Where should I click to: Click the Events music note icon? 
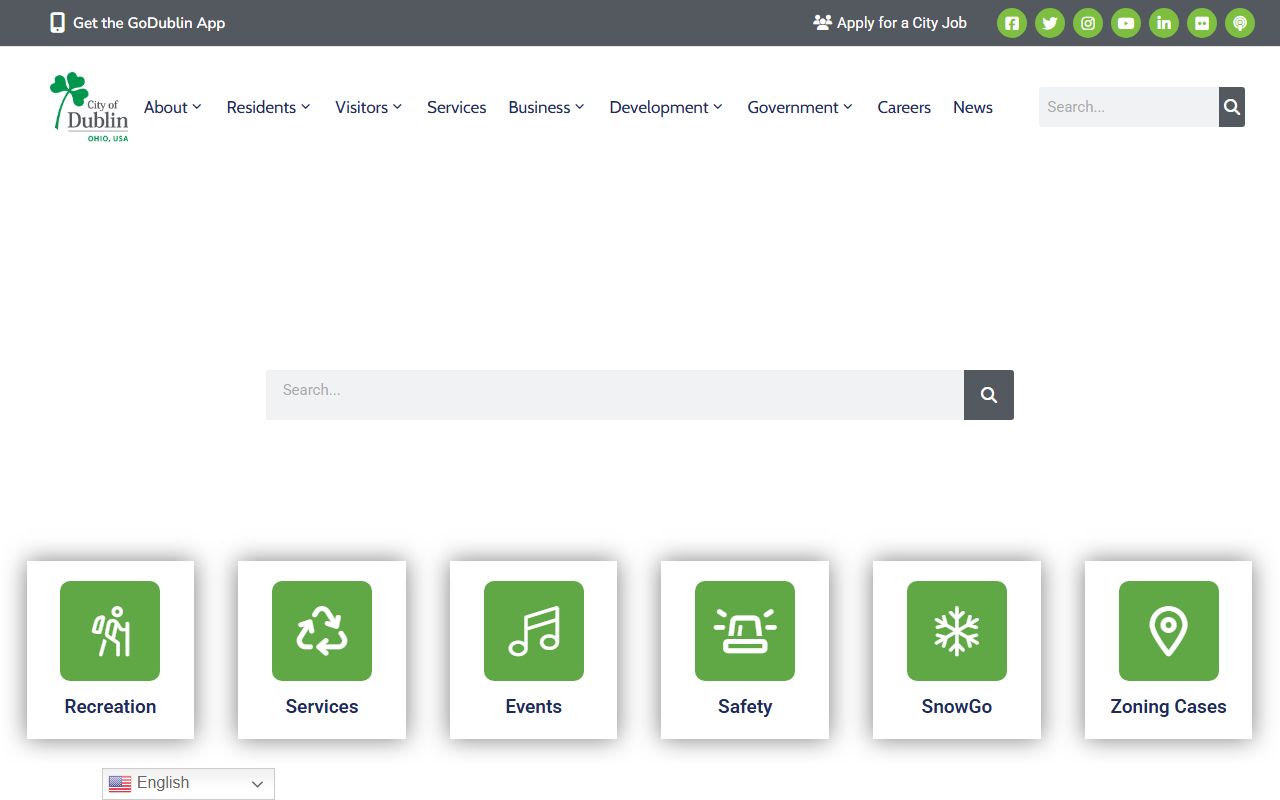(x=534, y=631)
